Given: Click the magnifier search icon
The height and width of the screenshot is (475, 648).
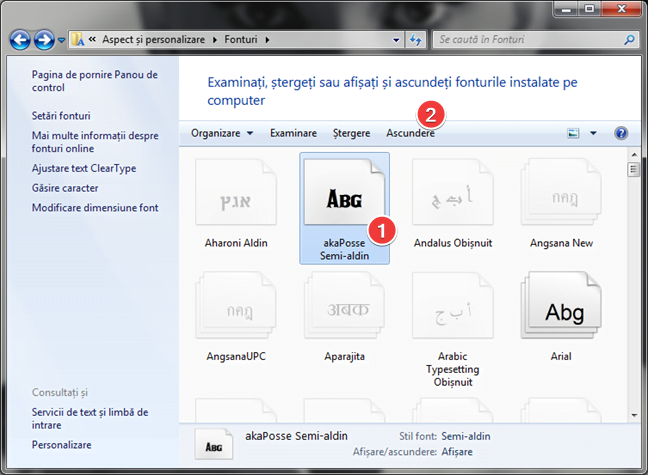Looking at the screenshot, I should pyautogui.click(x=629, y=40).
